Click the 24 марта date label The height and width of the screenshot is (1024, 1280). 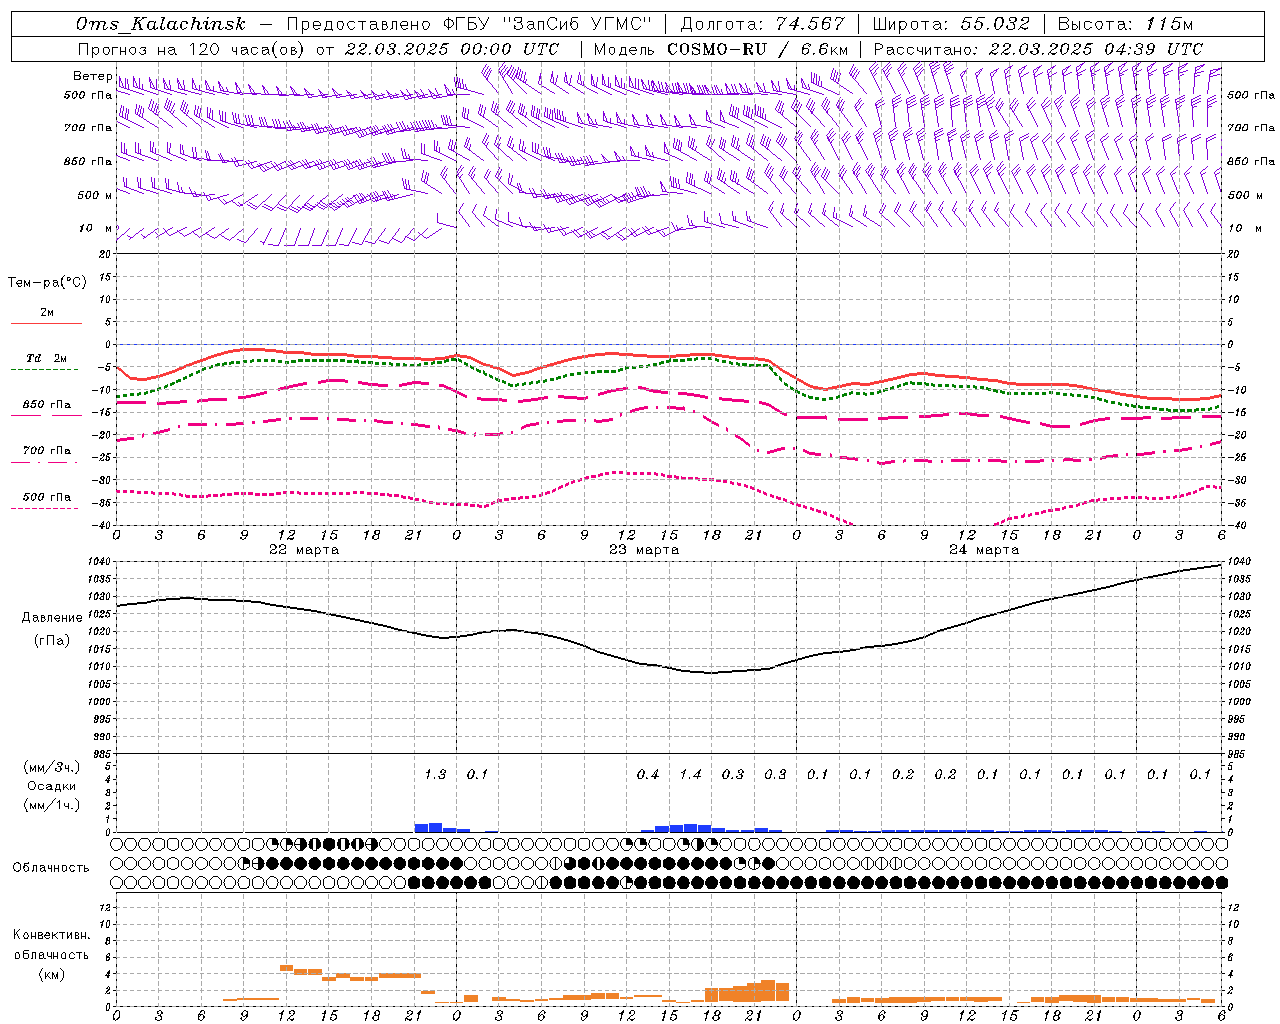click(x=984, y=550)
